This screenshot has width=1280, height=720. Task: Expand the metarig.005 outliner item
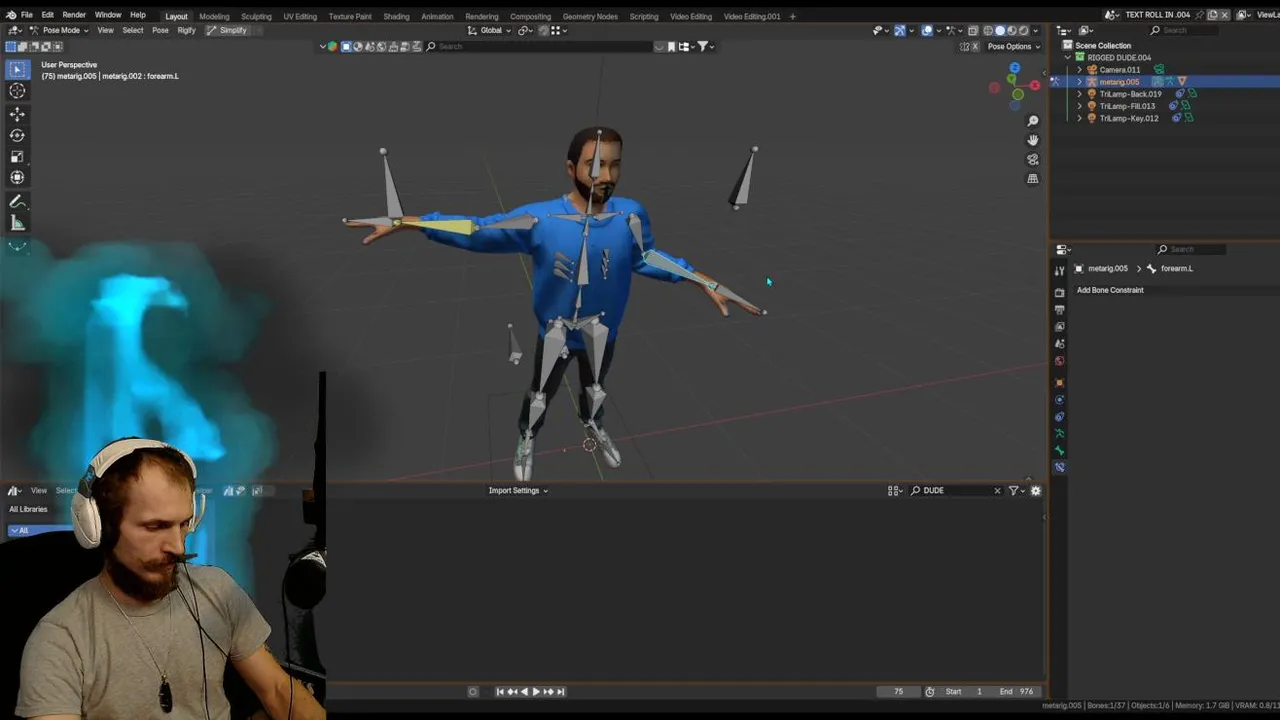point(1079,82)
